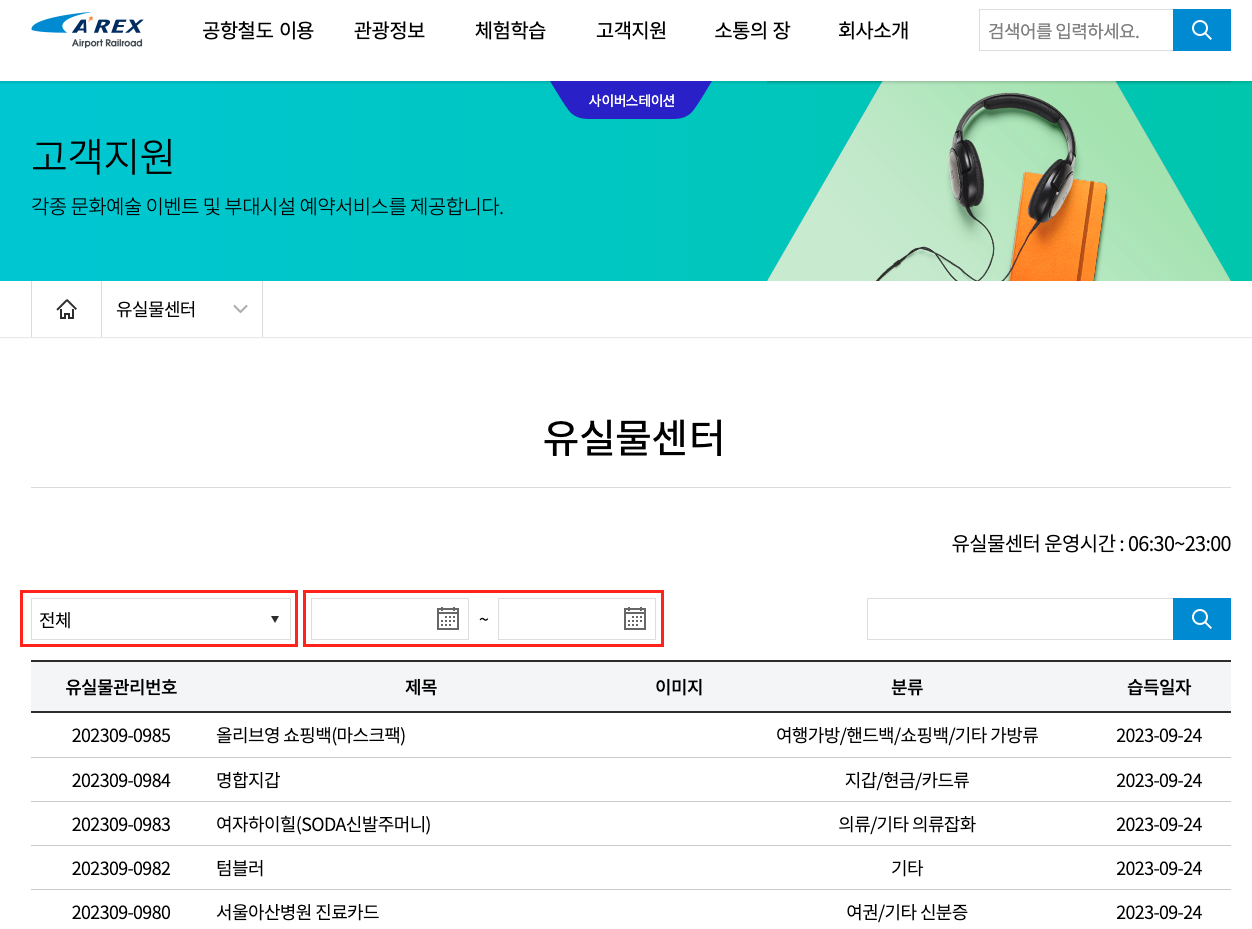The height and width of the screenshot is (929, 1252).
Task: Open the 회사소개 menu
Action: [873, 30]
